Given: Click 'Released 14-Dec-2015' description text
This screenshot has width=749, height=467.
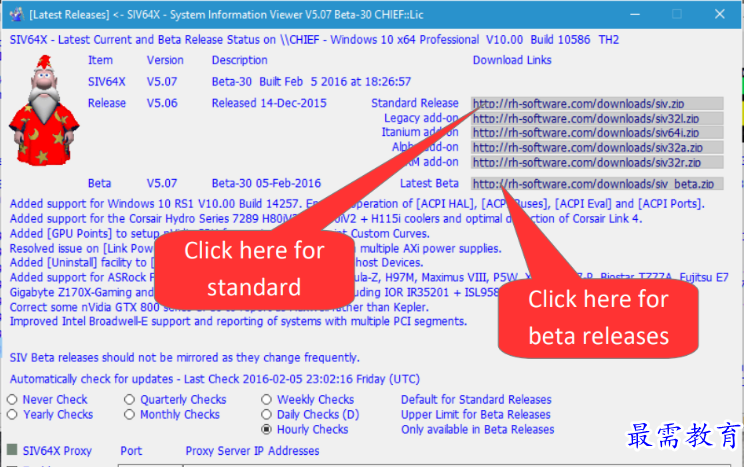Looking at the screenshot, I should pos(269,103).
